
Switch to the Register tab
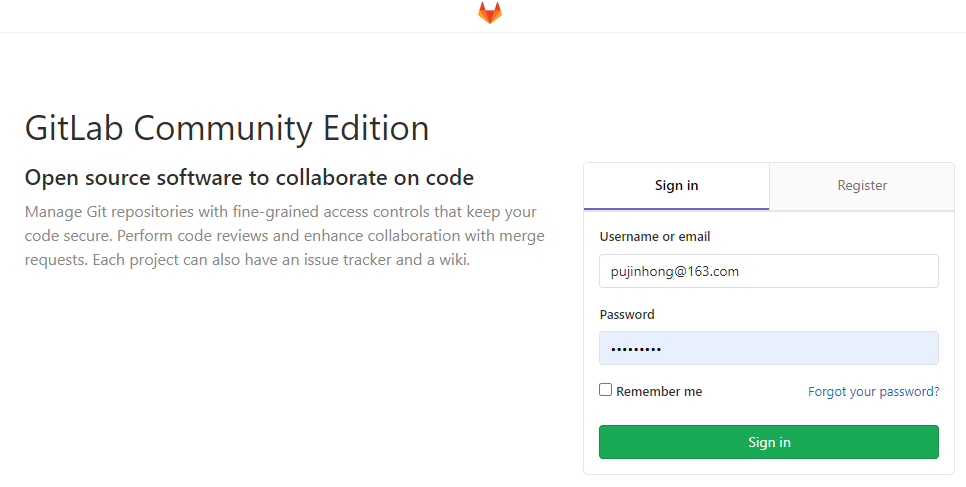[862, 186]
